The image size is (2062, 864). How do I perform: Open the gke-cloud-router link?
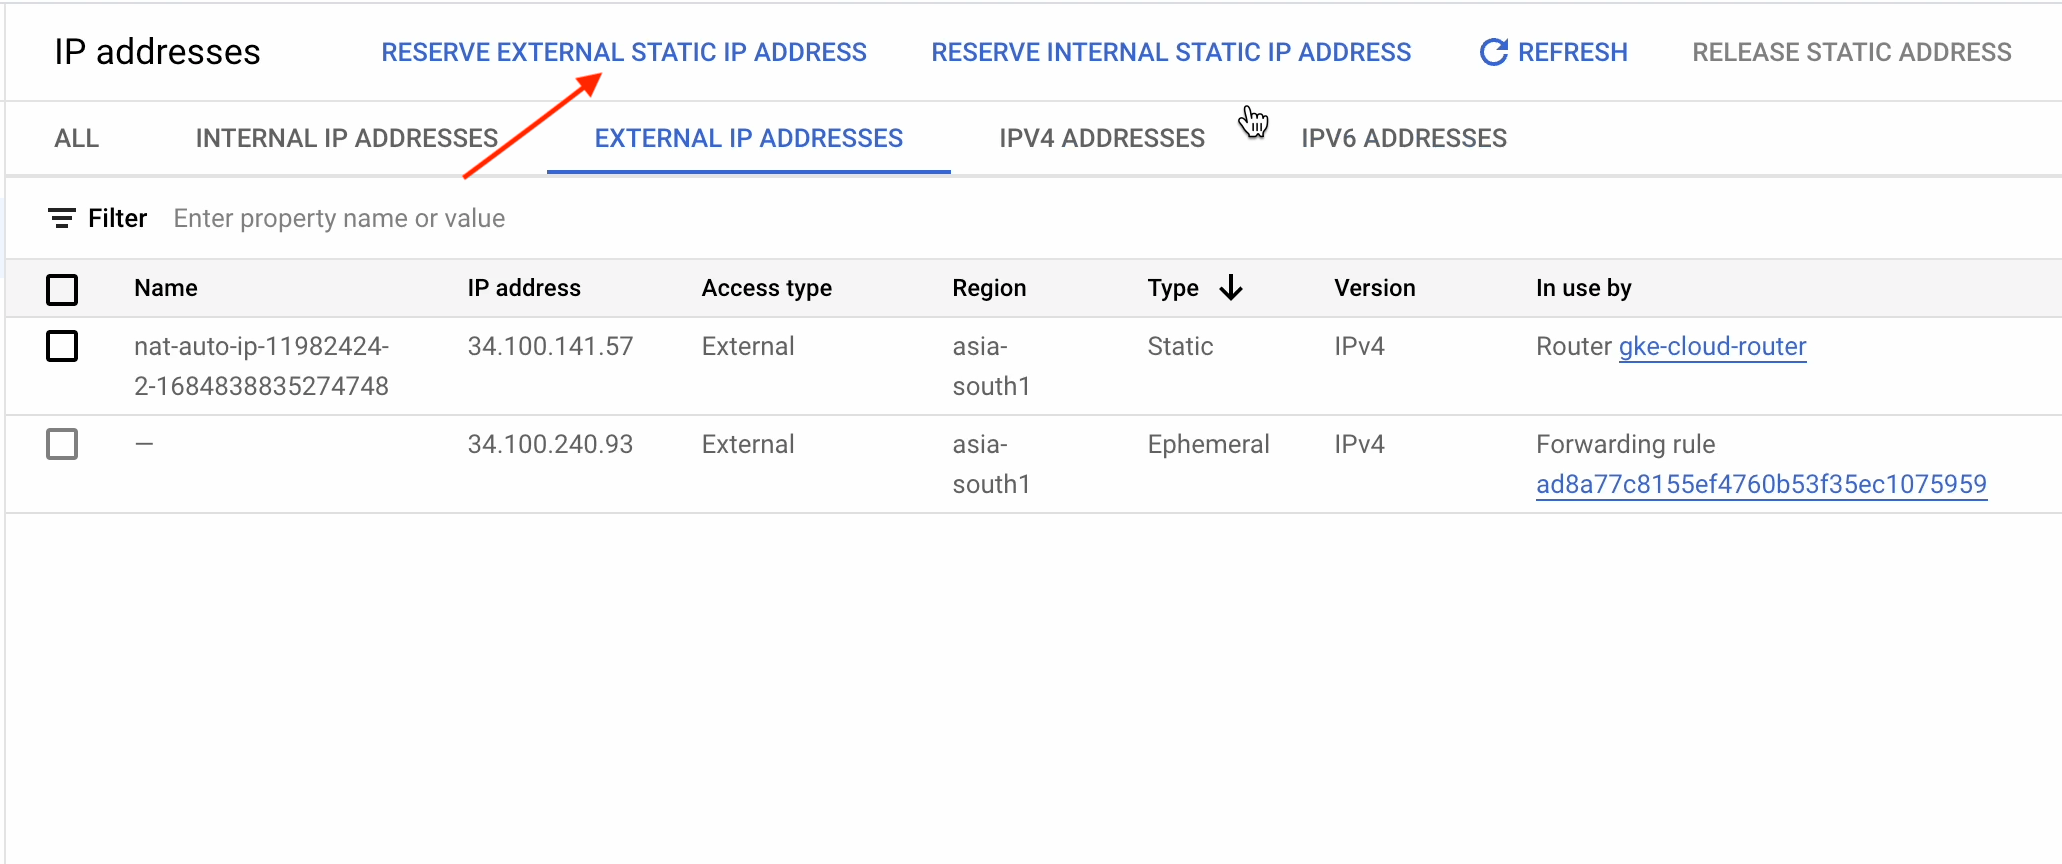[1712, 347]
